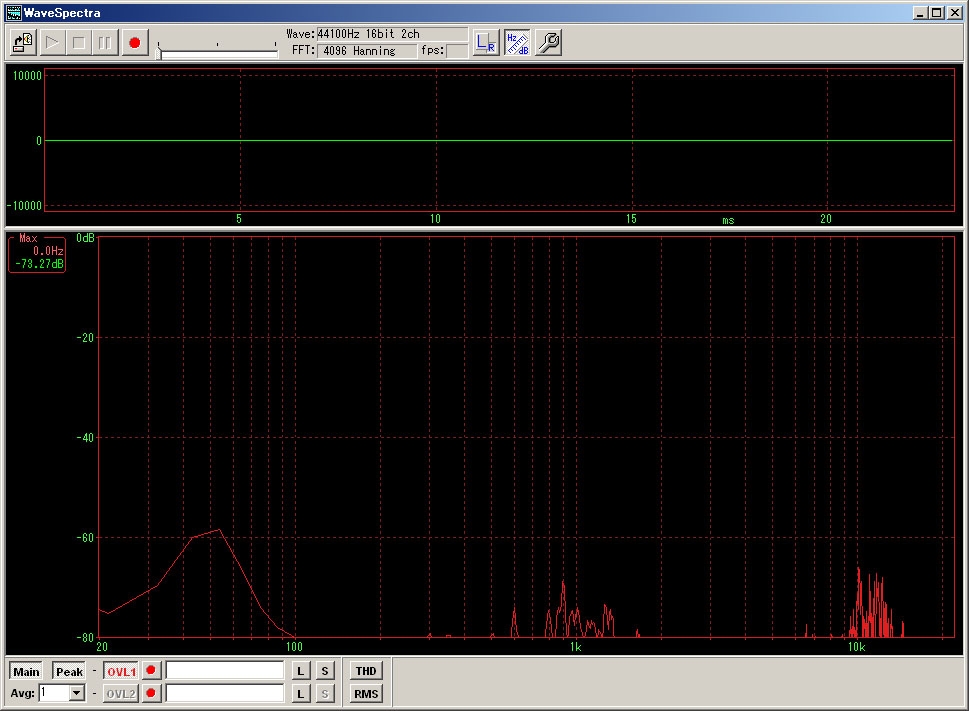Viewport: 969px width, 711px height.
Task: Open settings with the wrench icon
Action: coord(548,43)
